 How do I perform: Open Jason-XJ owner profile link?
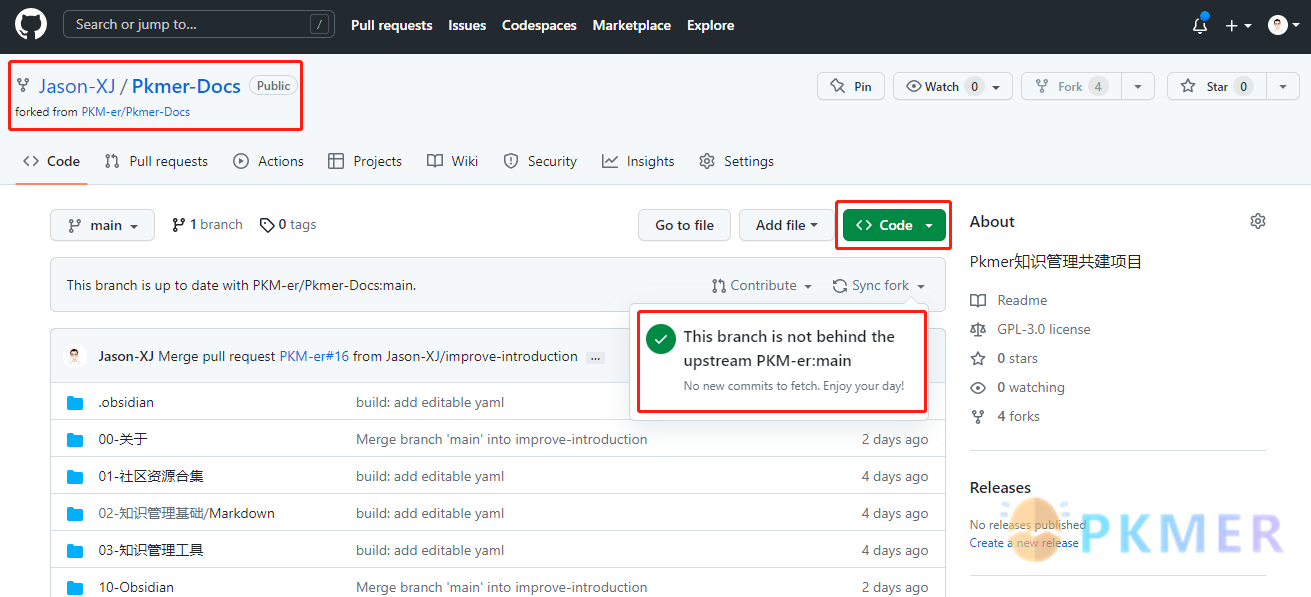point(77,86)
